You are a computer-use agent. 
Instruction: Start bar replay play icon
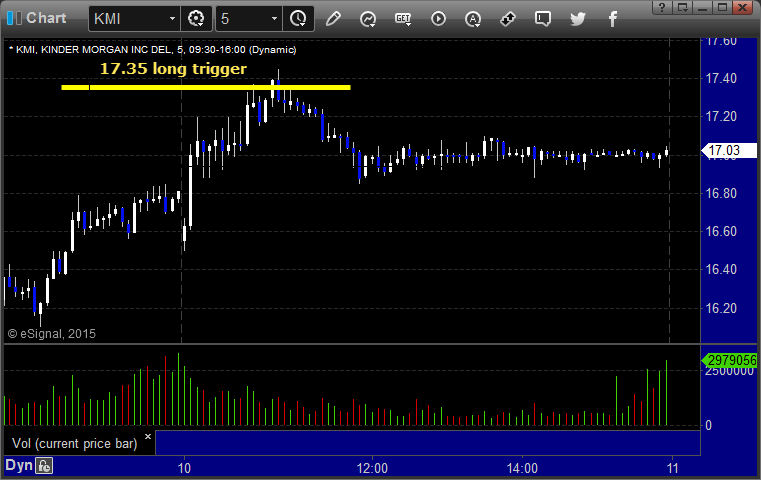click(438, 19)
